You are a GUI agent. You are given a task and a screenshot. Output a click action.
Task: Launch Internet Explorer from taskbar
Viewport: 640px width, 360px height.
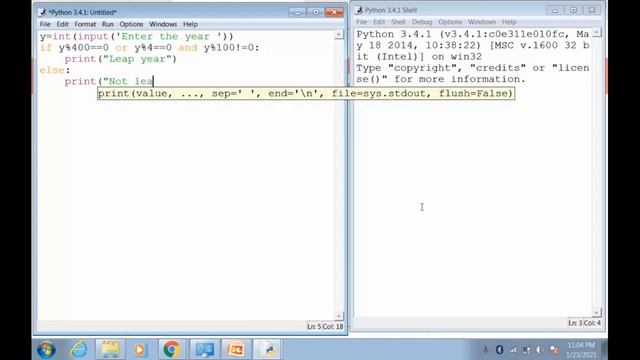[x=79, y=350]
